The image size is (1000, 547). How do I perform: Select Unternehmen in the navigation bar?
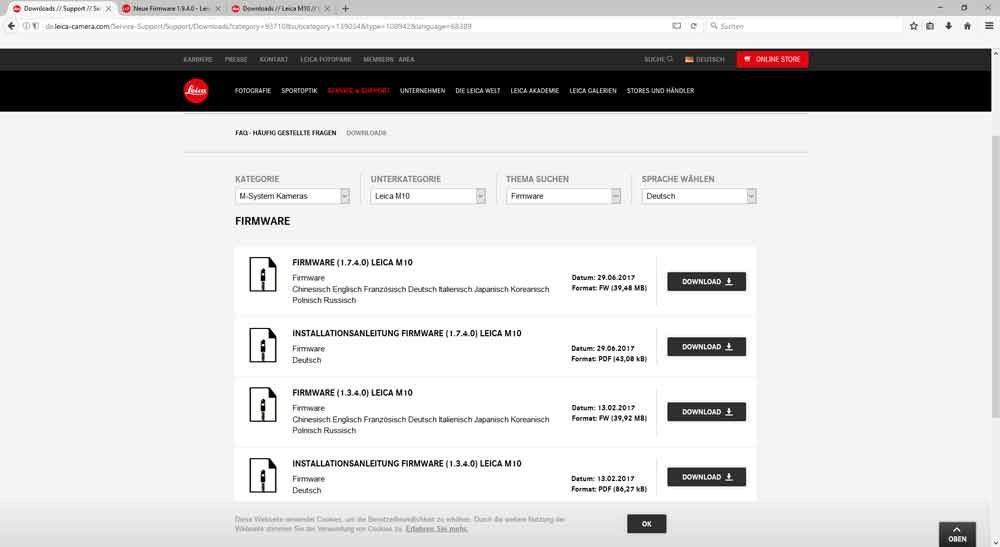422,91
